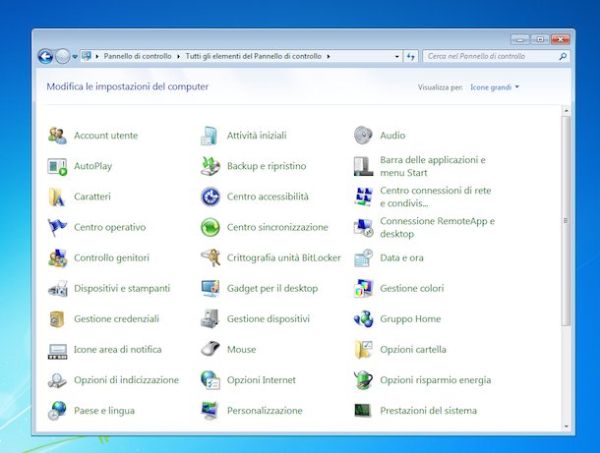The width and height of the screenshot is (600, 453).
Task: Open the Centro accessibilità icon
Action: (210, 197)
